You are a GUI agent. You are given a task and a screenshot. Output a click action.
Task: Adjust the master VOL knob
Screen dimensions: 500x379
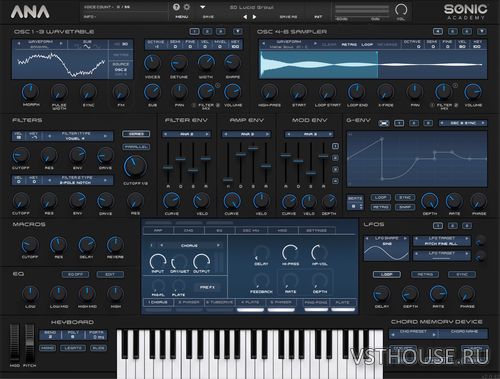(x=401, y=10)
